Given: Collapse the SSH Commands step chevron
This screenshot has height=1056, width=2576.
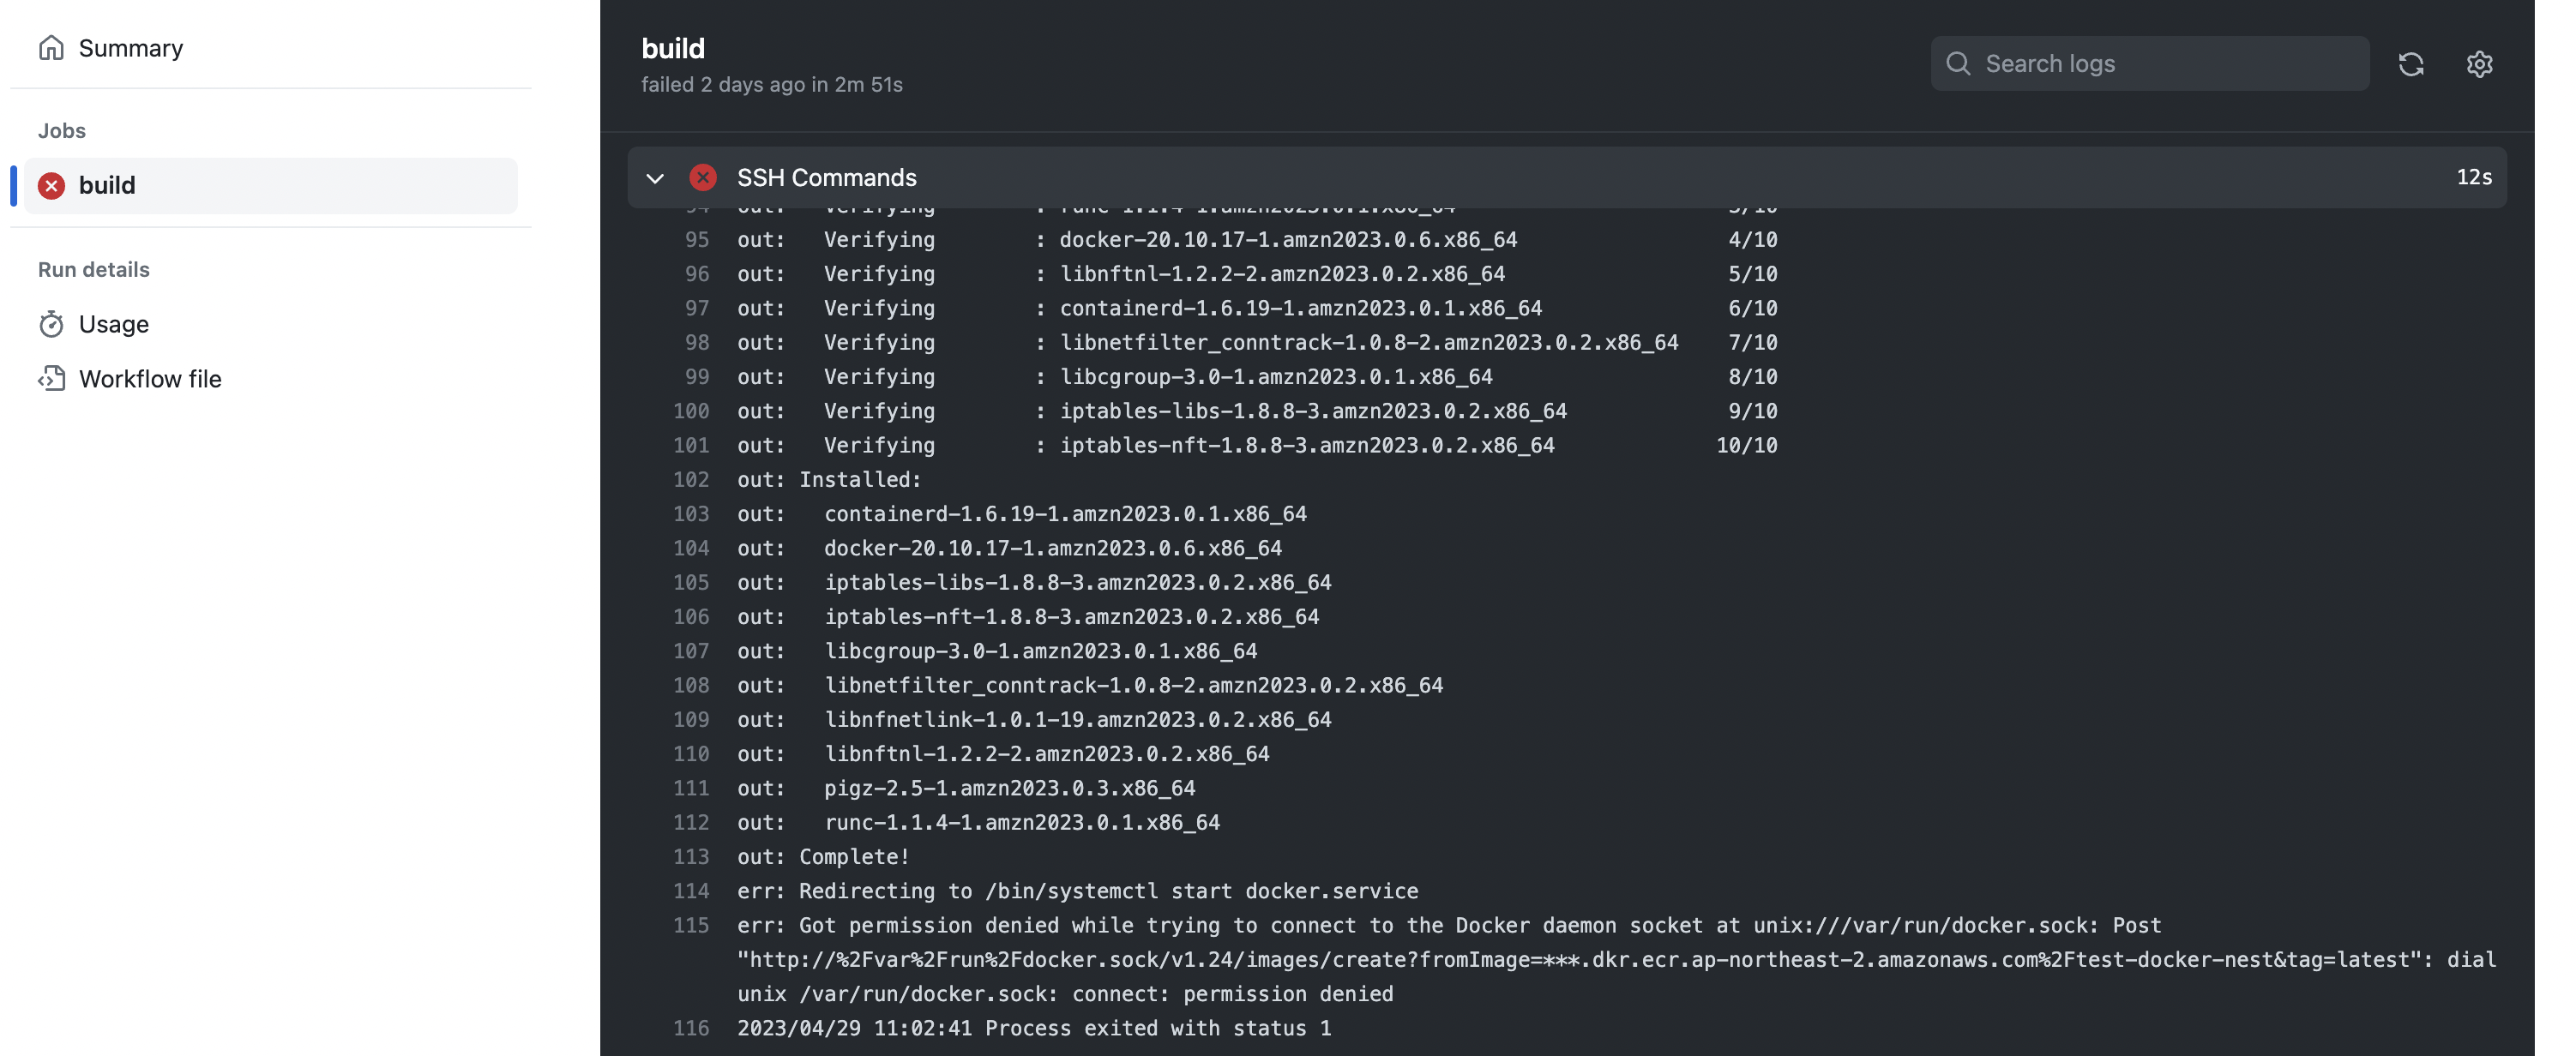Looking at the screenshot, I should (655, 178).
